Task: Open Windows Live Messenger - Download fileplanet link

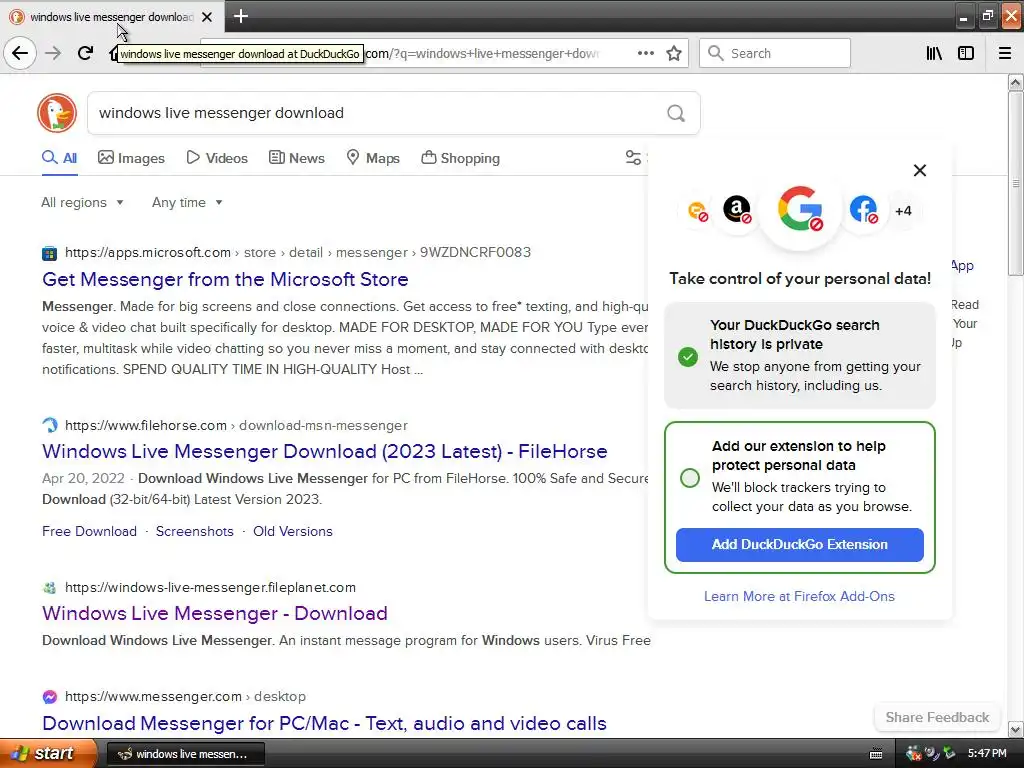Action: click(x=215, y=613)
